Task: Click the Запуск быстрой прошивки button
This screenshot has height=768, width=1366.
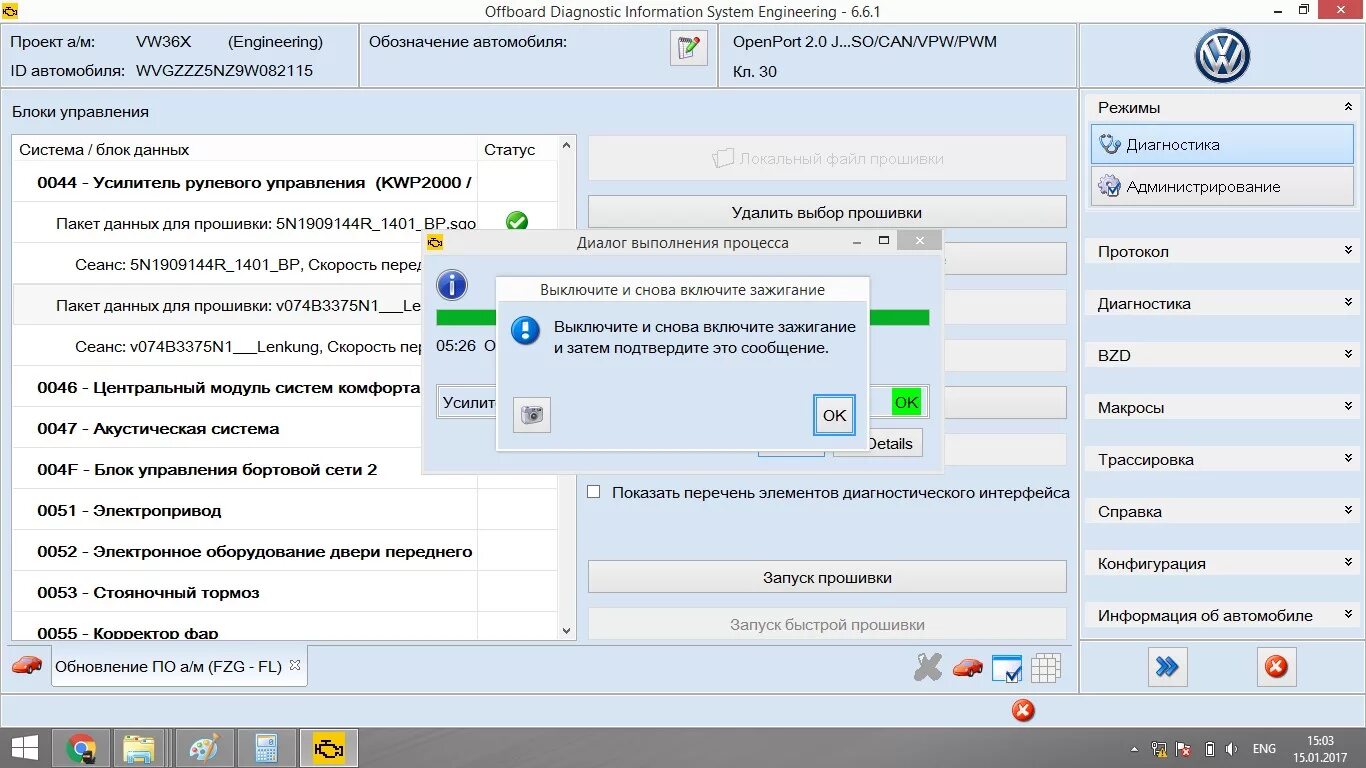Action: tap(827, 624)
